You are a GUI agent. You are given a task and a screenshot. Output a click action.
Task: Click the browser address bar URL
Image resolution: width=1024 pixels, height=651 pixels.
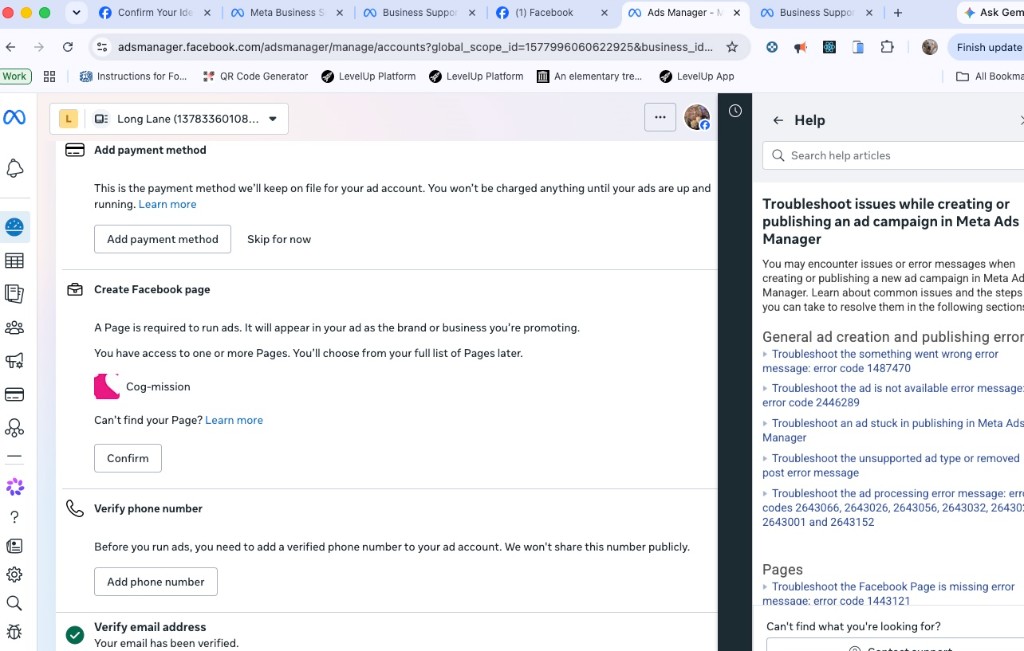click(x=415, y=47)
